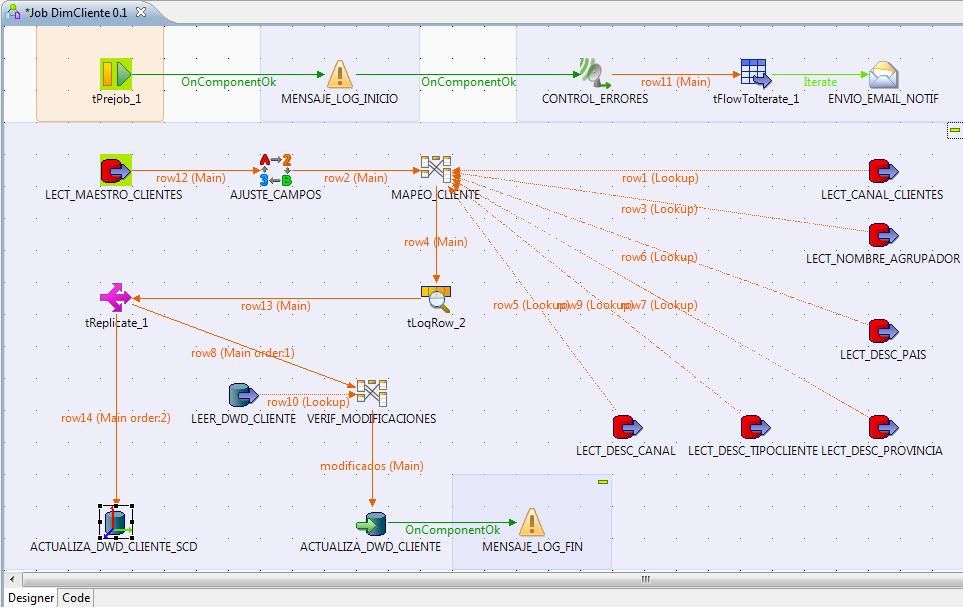The height and width of the screenshot is (613, 963).
Task: Select the Job DimCliente 0.1 editor tab
Action: click(77, 12)
